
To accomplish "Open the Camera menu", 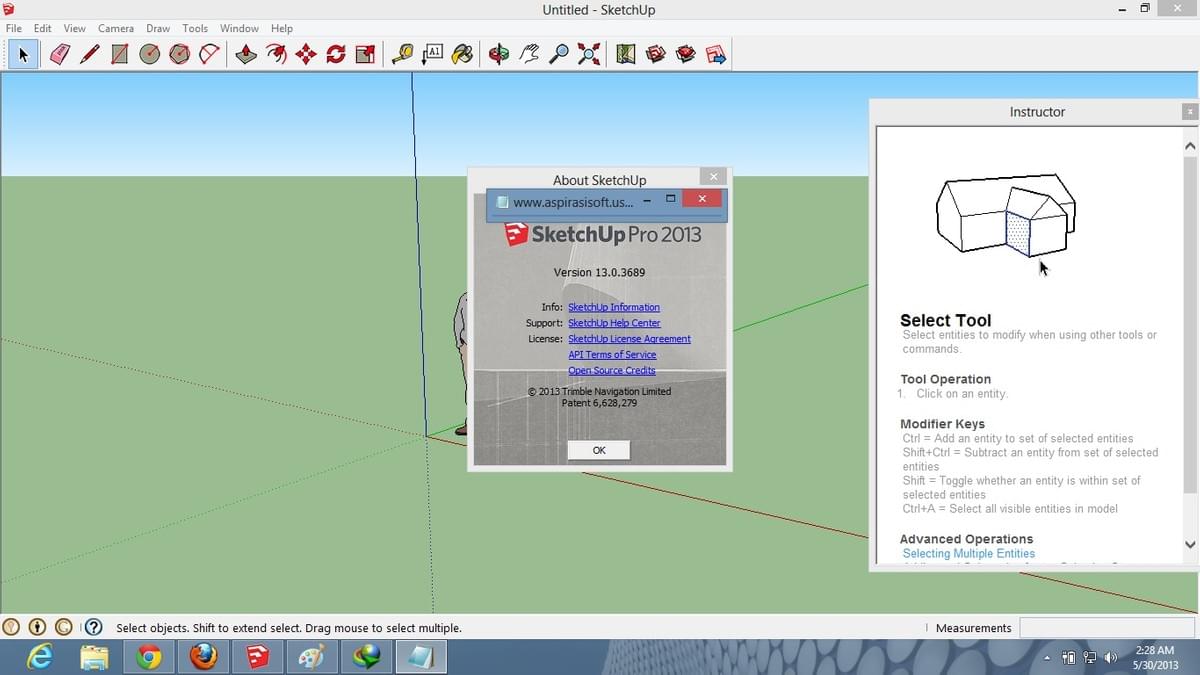I will (x=116, y=28).
